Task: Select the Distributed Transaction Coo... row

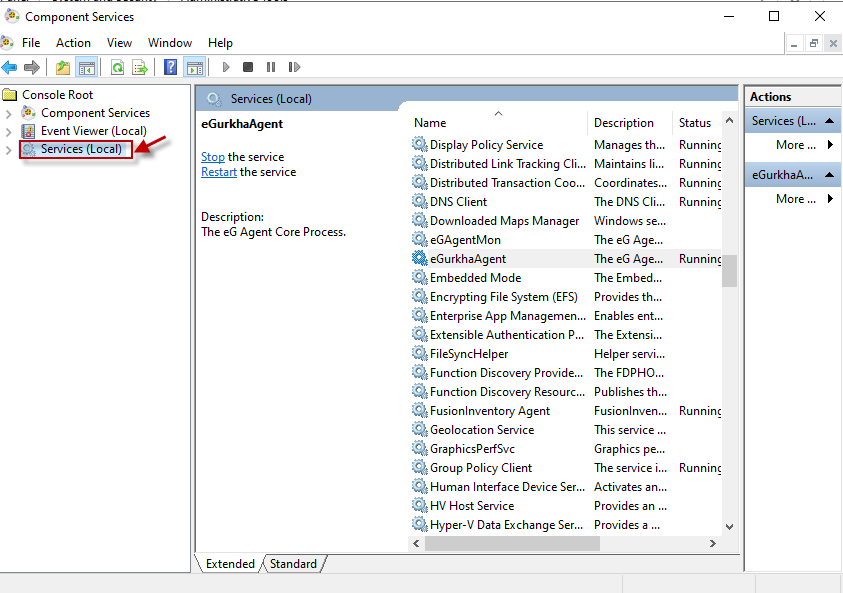Action: point(566,182)
